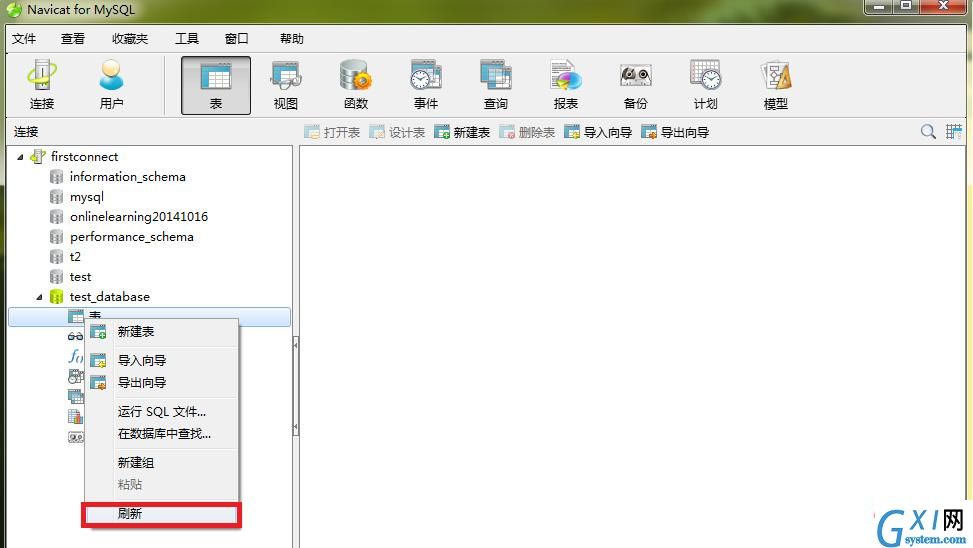Open the Backup (备份) section

click(635, 86)
